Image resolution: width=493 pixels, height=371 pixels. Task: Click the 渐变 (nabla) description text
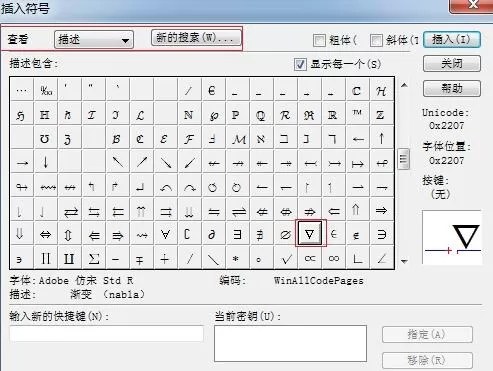click(x=107, y=295)
